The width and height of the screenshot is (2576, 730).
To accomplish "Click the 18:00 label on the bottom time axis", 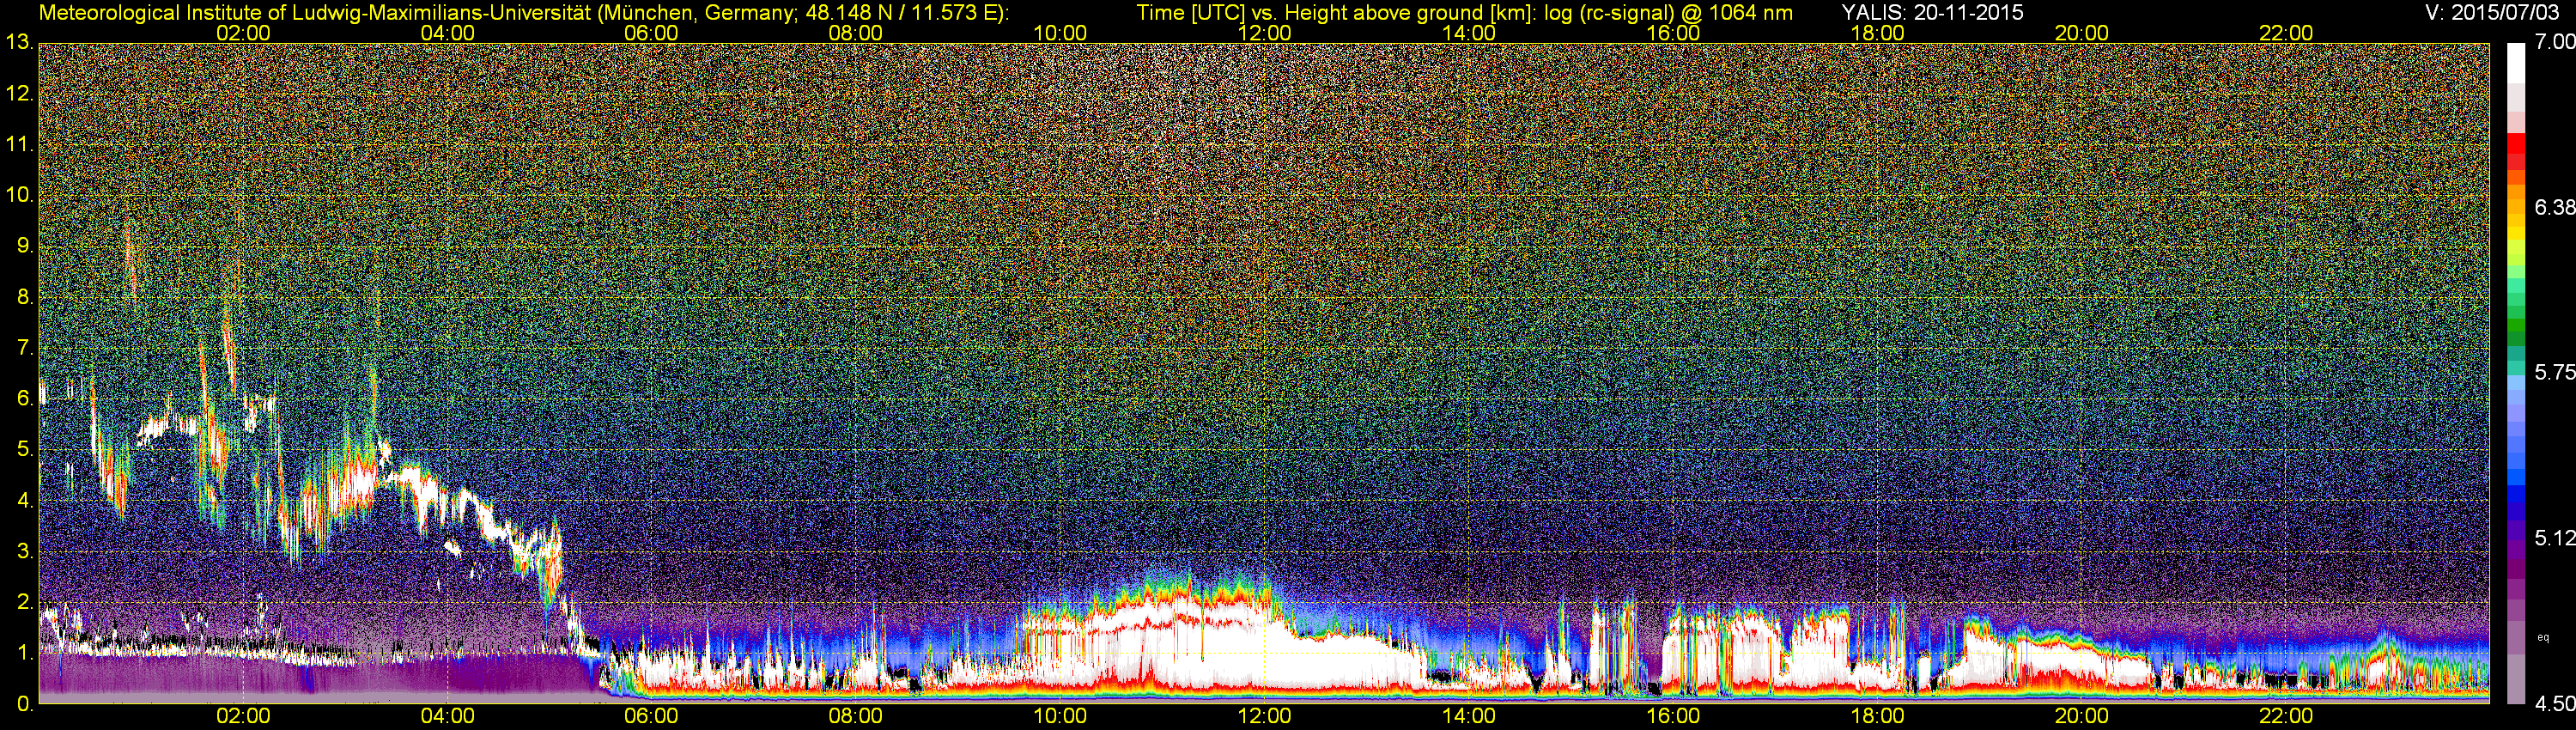I will pyautogui.click(x=1877, y=716).
